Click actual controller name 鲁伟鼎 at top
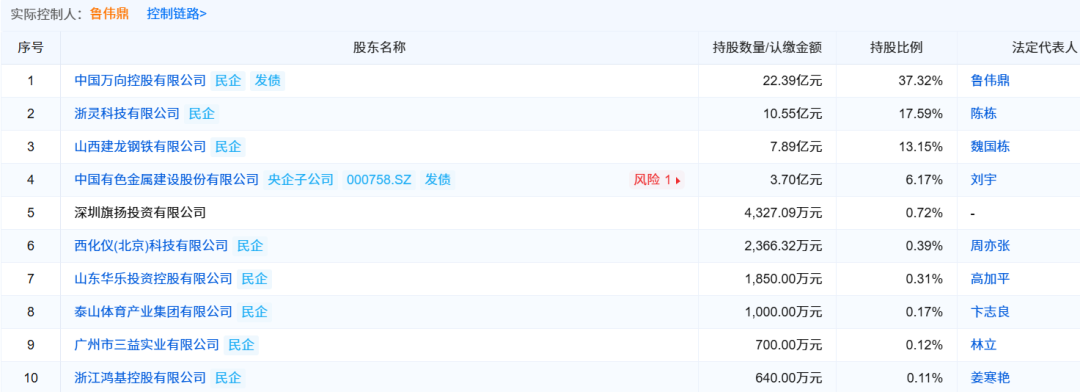 coord(109,13)
